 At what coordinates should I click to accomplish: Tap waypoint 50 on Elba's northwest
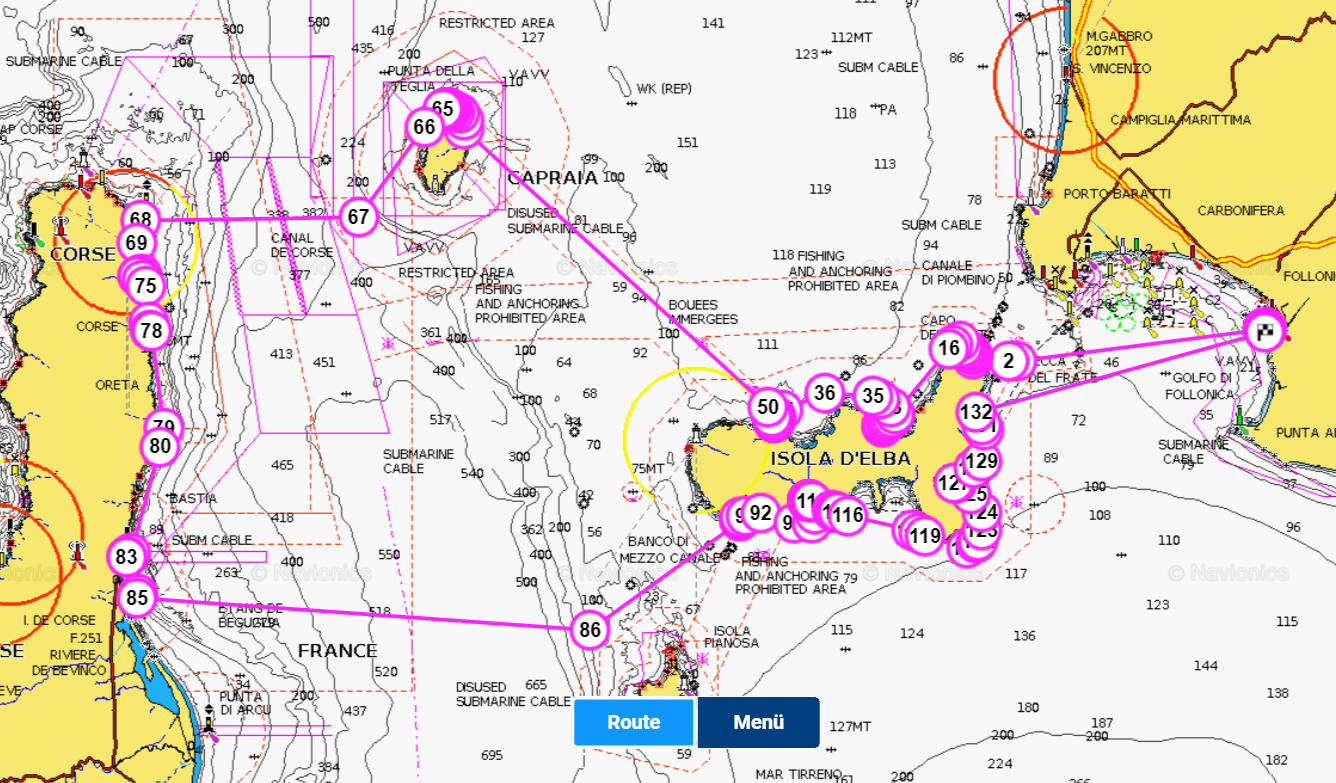coord(768,407)
